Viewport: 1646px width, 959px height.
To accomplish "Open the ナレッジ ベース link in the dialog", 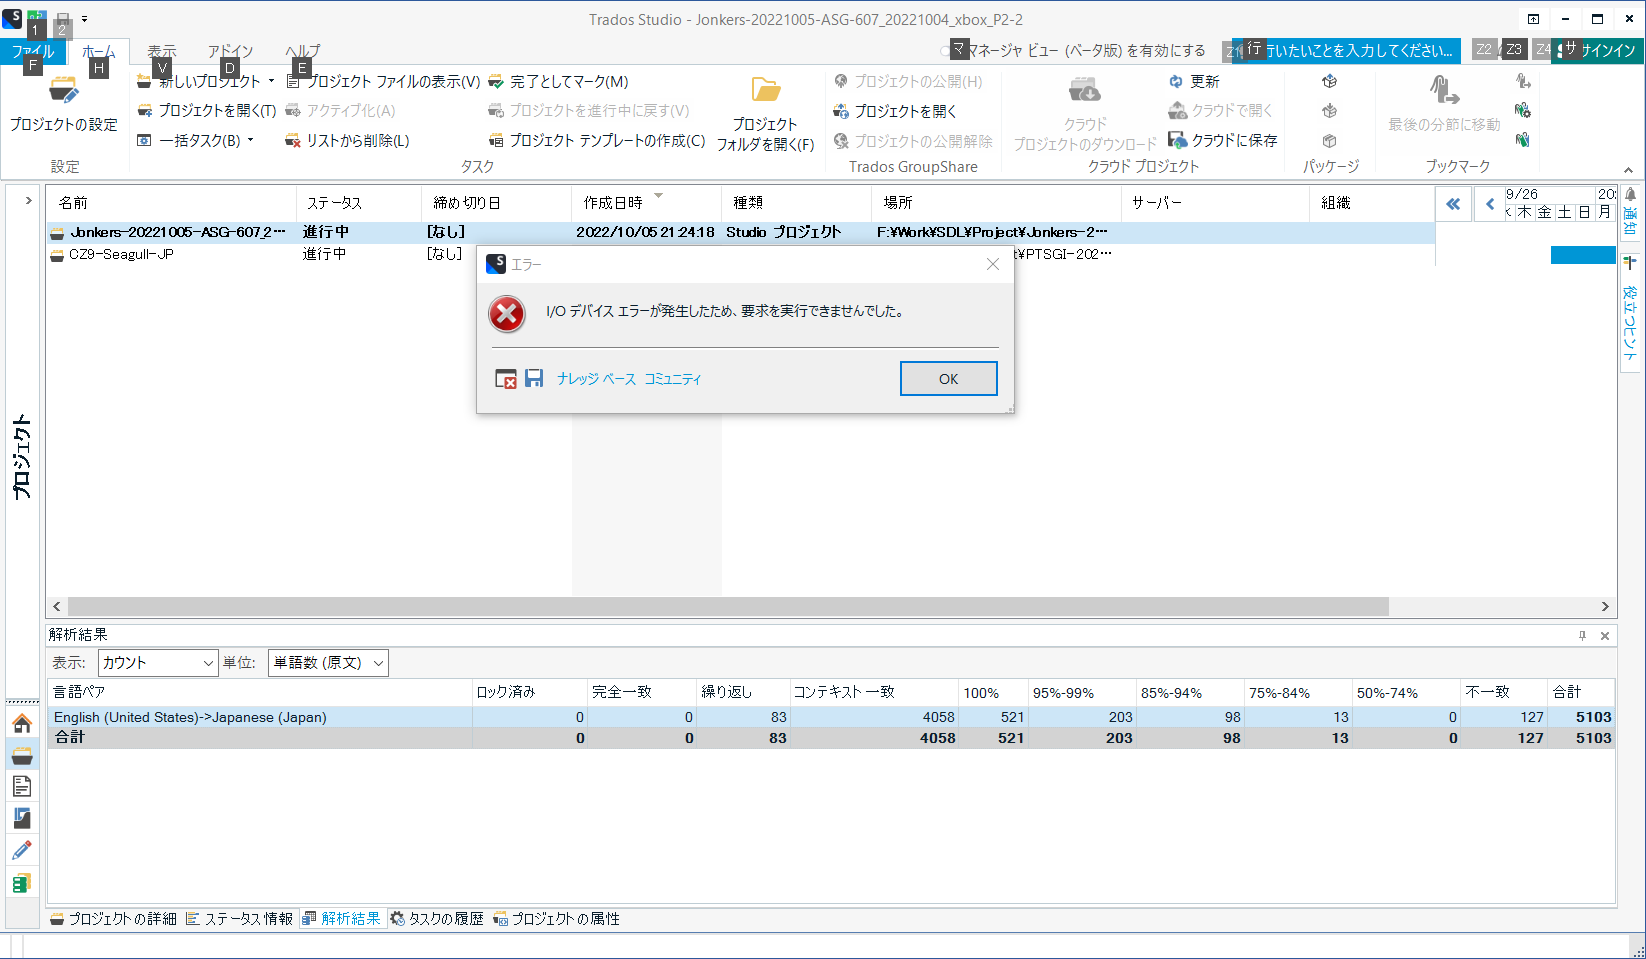I will pyautogui.click(x=597, y=379).
